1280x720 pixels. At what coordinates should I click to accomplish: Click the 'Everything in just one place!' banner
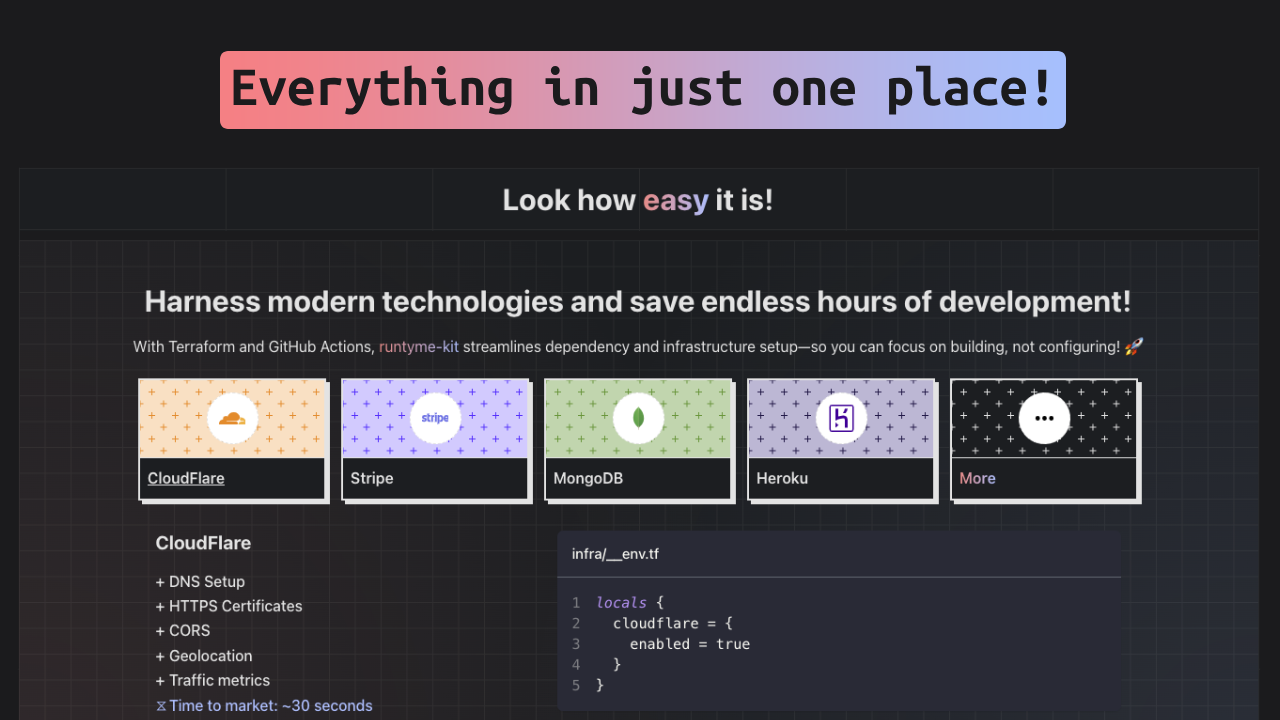click(x=643, y=90)
